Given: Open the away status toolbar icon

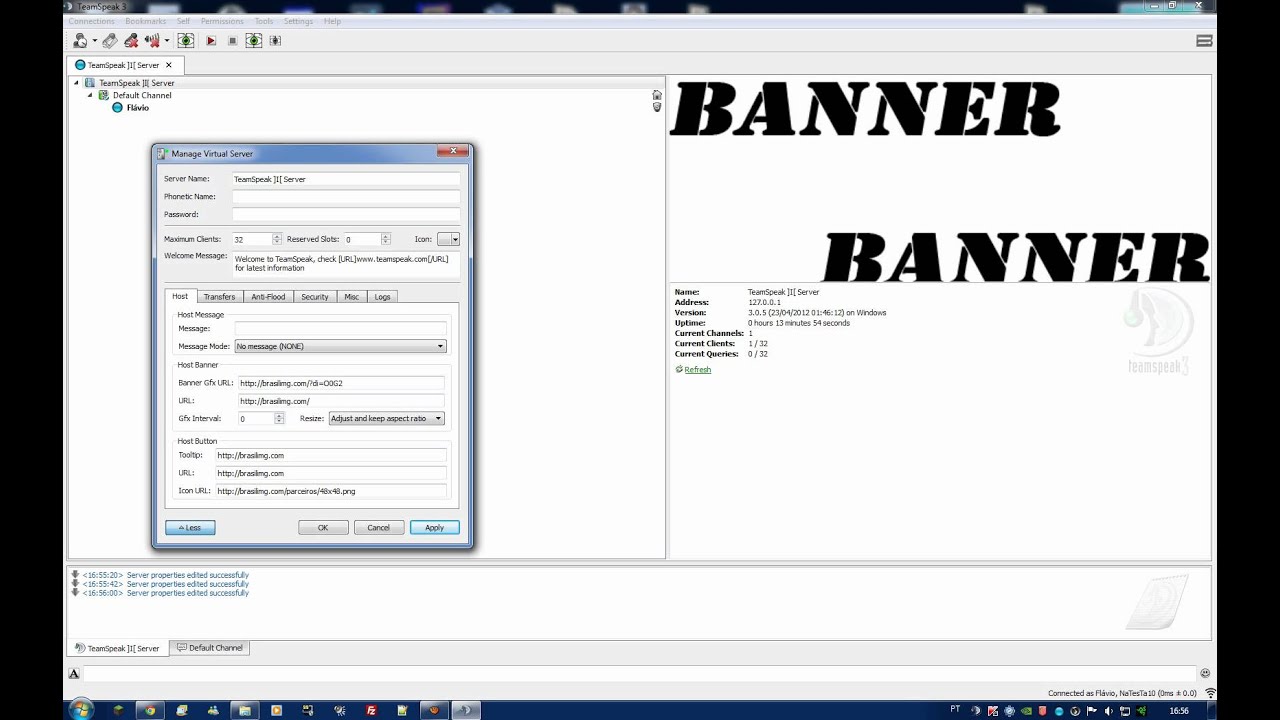Looking at the screenshot, I should point(80,41).
